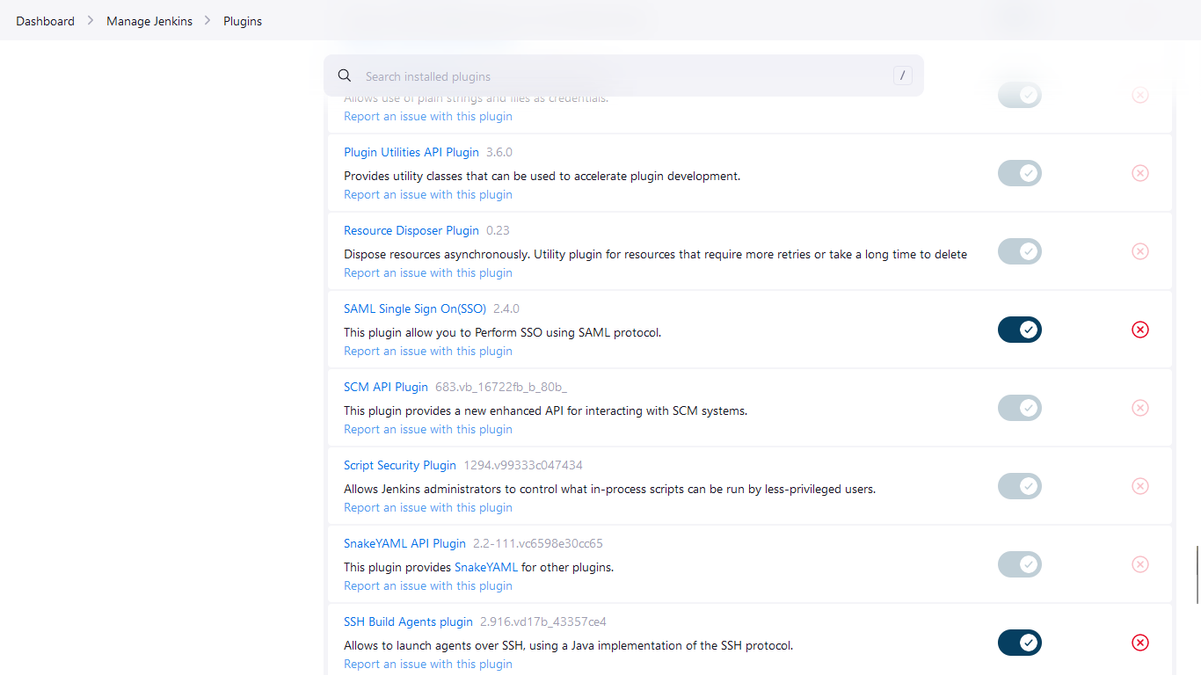Open the Plugin Utilities API Plugin link
1201x675 pixels.
pos(411,152)
